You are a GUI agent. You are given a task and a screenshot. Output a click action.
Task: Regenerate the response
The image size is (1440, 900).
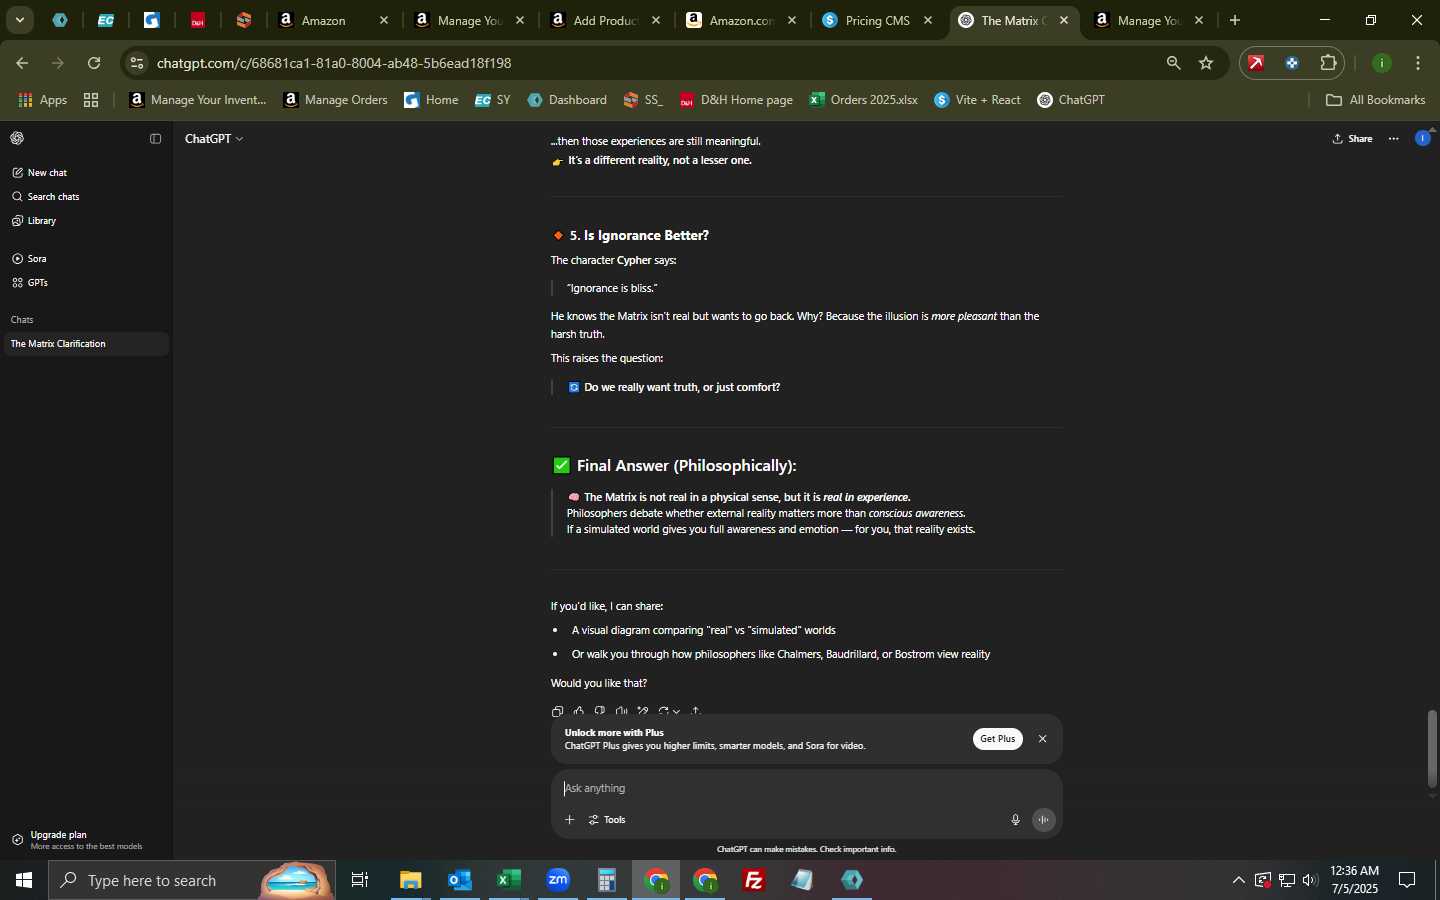tap(669, 711)
